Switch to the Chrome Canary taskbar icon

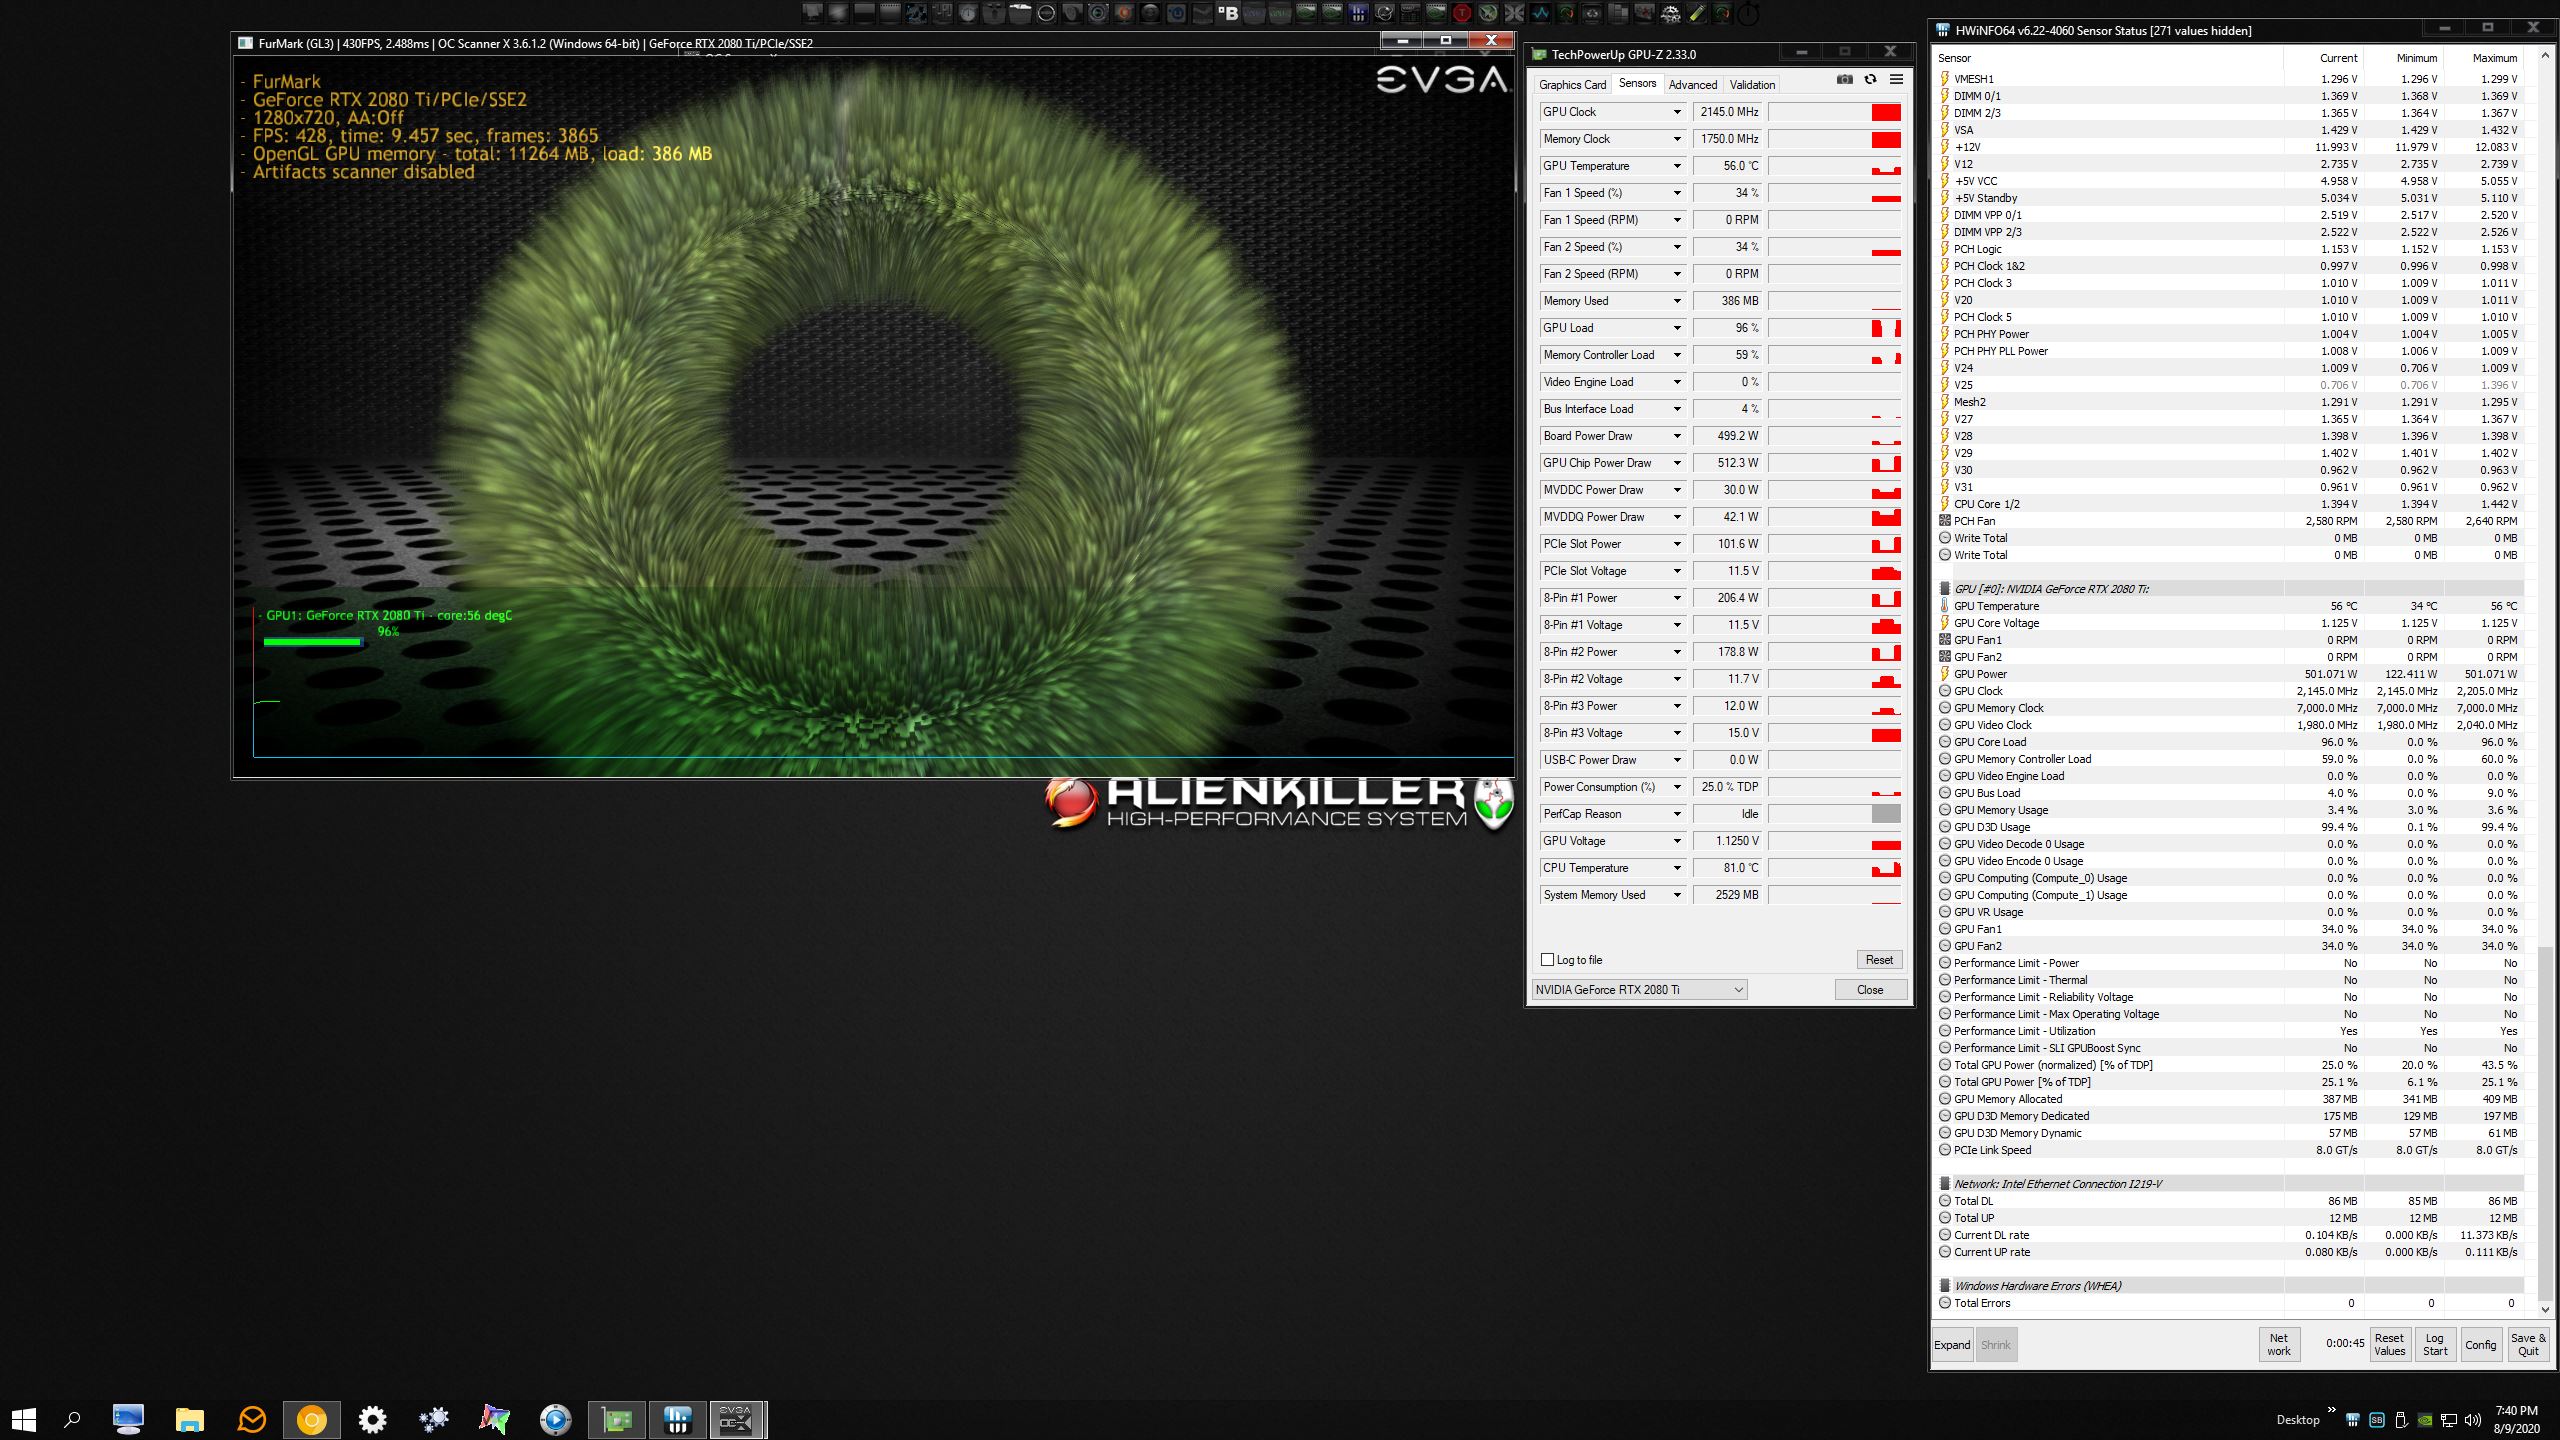311,1419
